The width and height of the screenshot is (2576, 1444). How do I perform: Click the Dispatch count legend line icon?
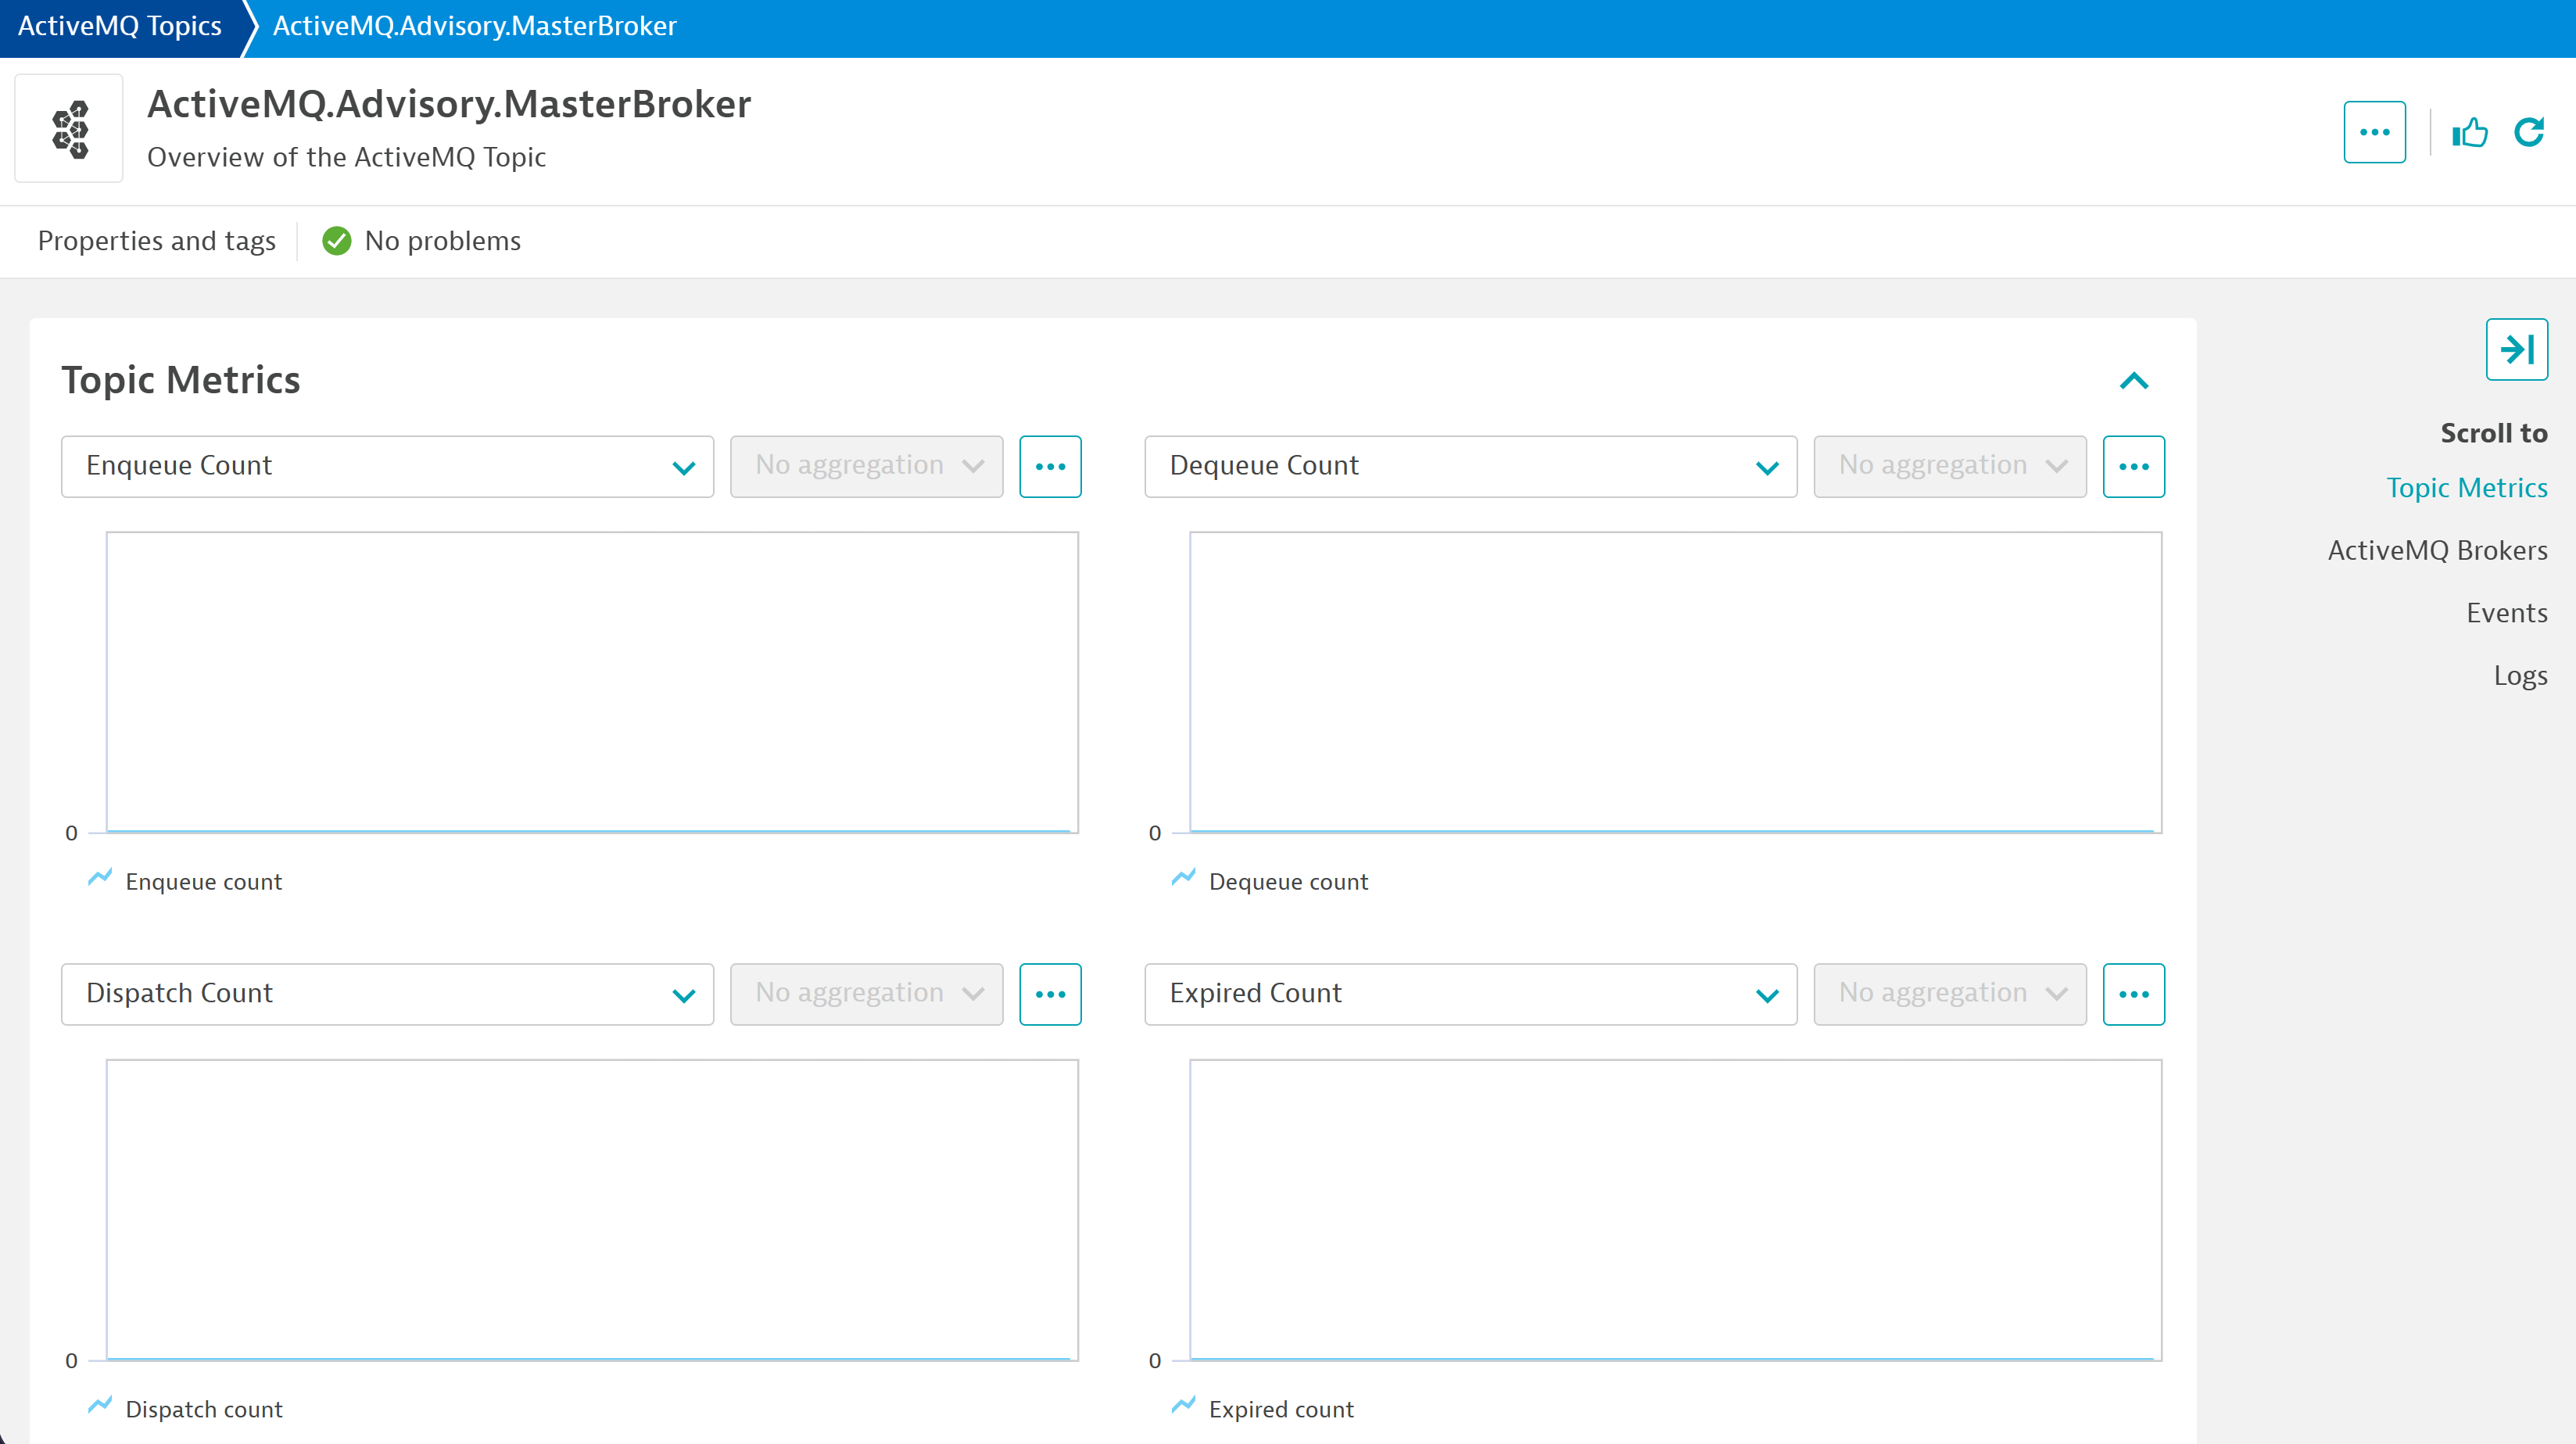click(x=100, y=1405)
